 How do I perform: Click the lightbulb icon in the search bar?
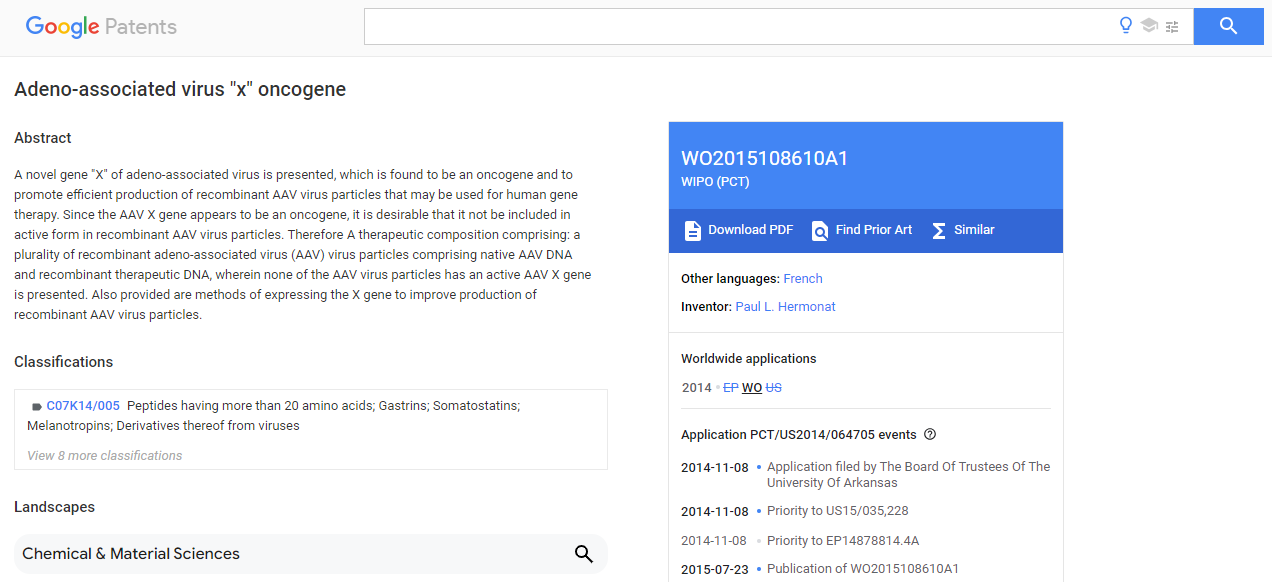click(x=1126, y=26)
